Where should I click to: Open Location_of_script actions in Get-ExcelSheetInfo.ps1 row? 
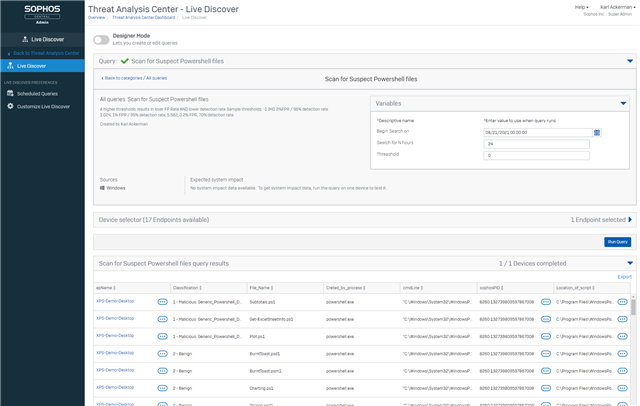pos(622,319)
